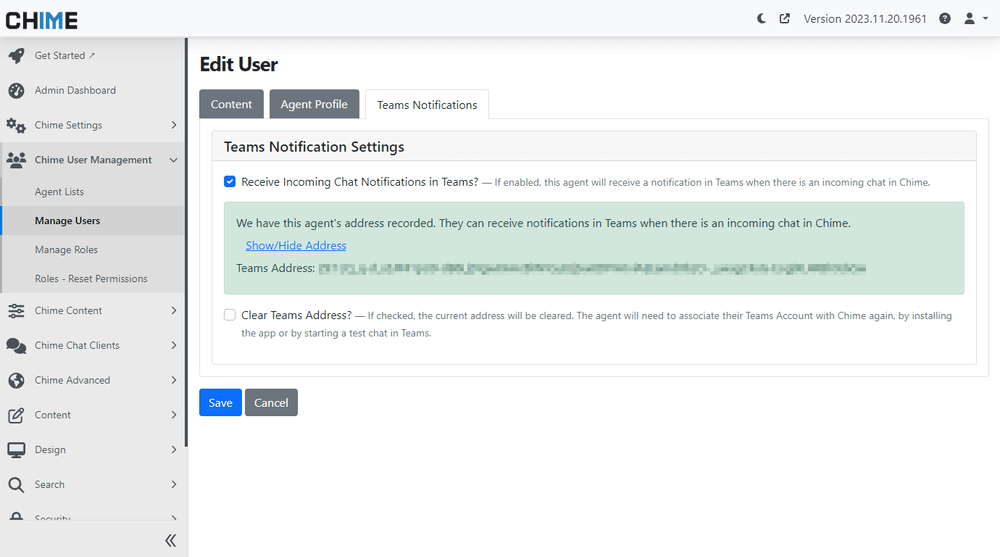Expand the Search menu chevron
The width and height of the screenshot is (1000, 557).
173,485
